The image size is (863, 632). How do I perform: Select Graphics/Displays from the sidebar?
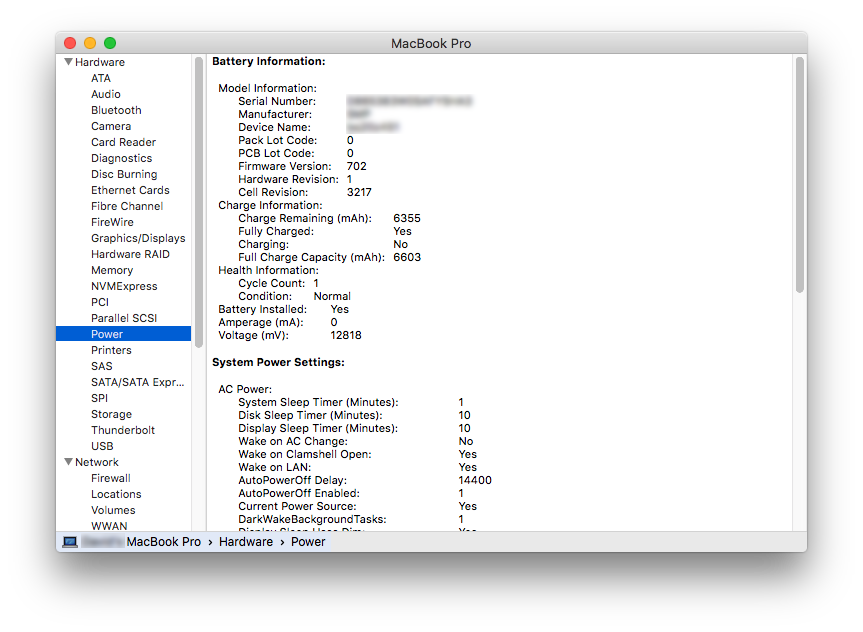coord(140,238)
